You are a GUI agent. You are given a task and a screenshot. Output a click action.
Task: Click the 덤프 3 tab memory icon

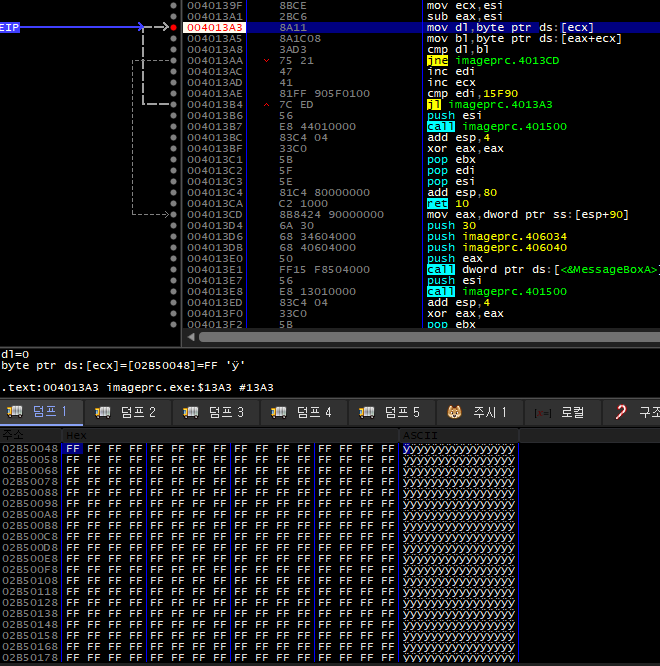[x=191, y=412]
